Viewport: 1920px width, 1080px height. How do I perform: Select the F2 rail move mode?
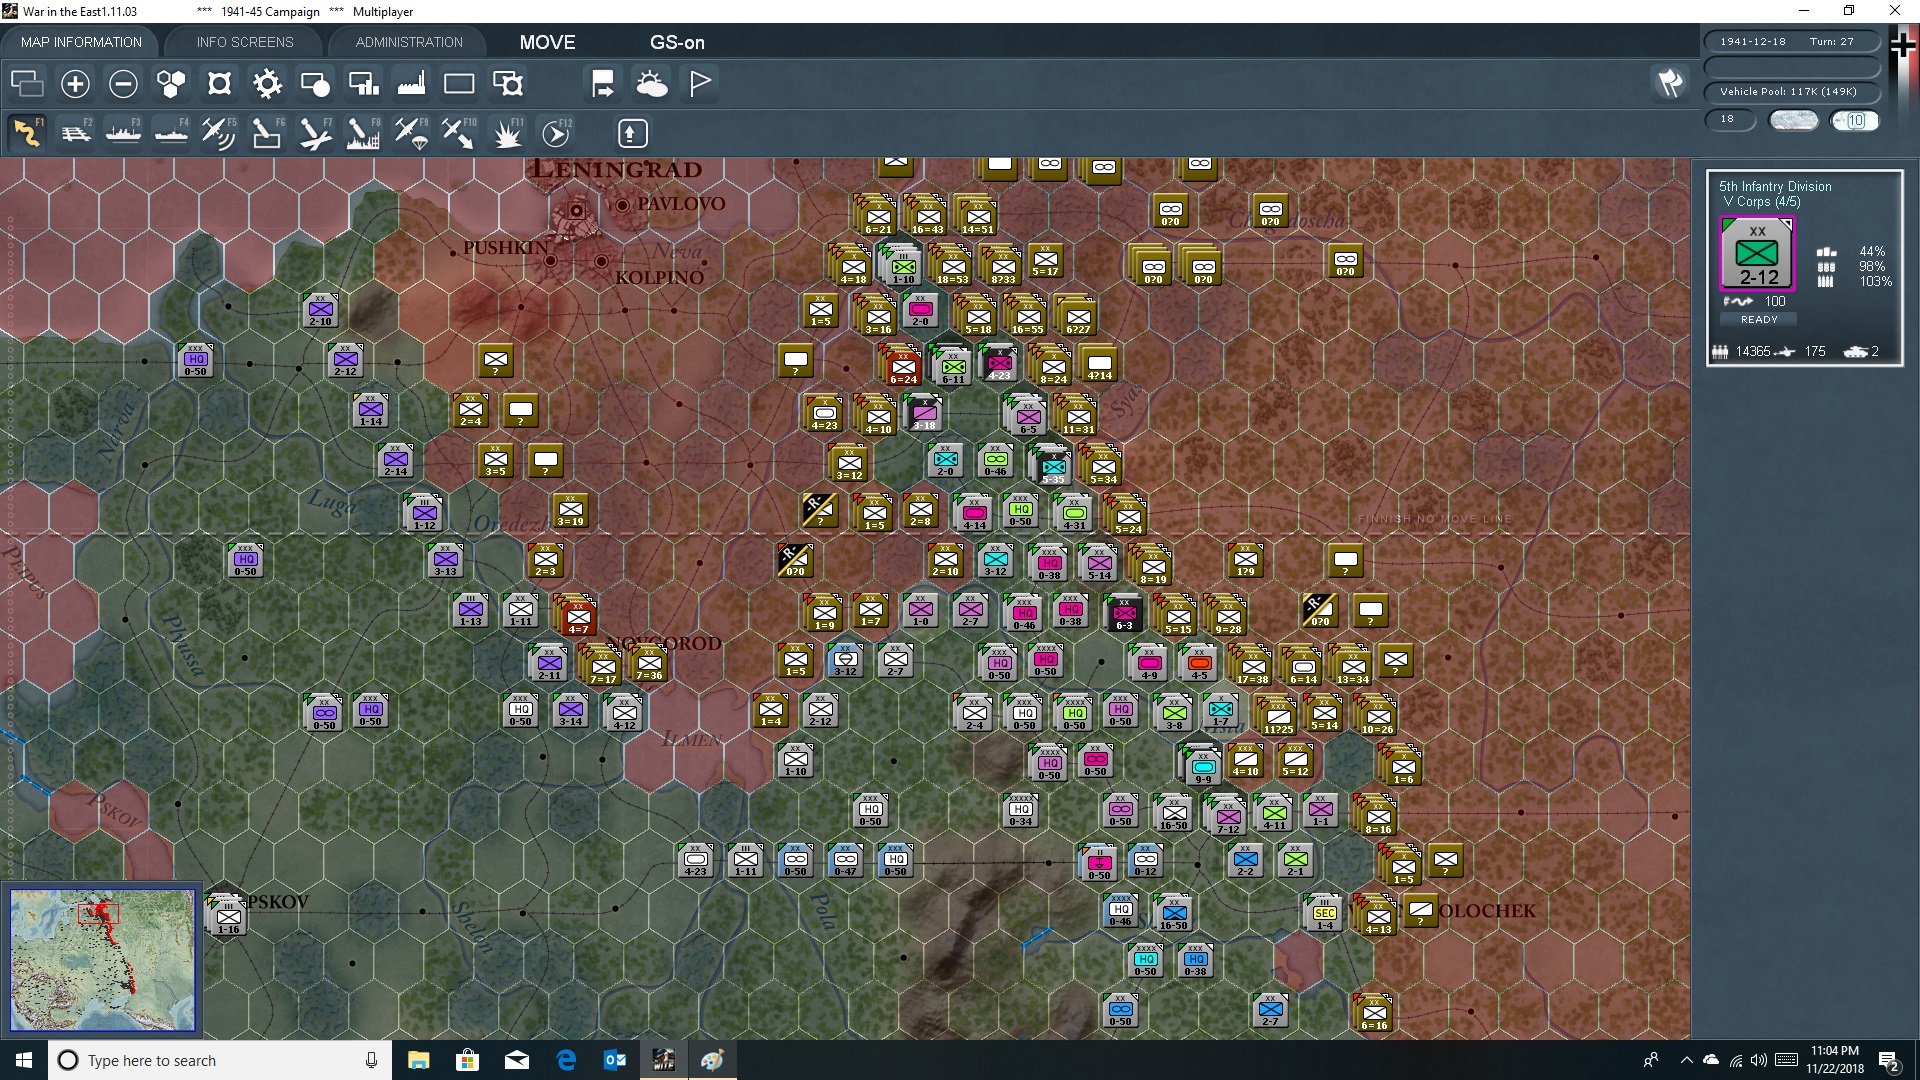tap(75, 133)
